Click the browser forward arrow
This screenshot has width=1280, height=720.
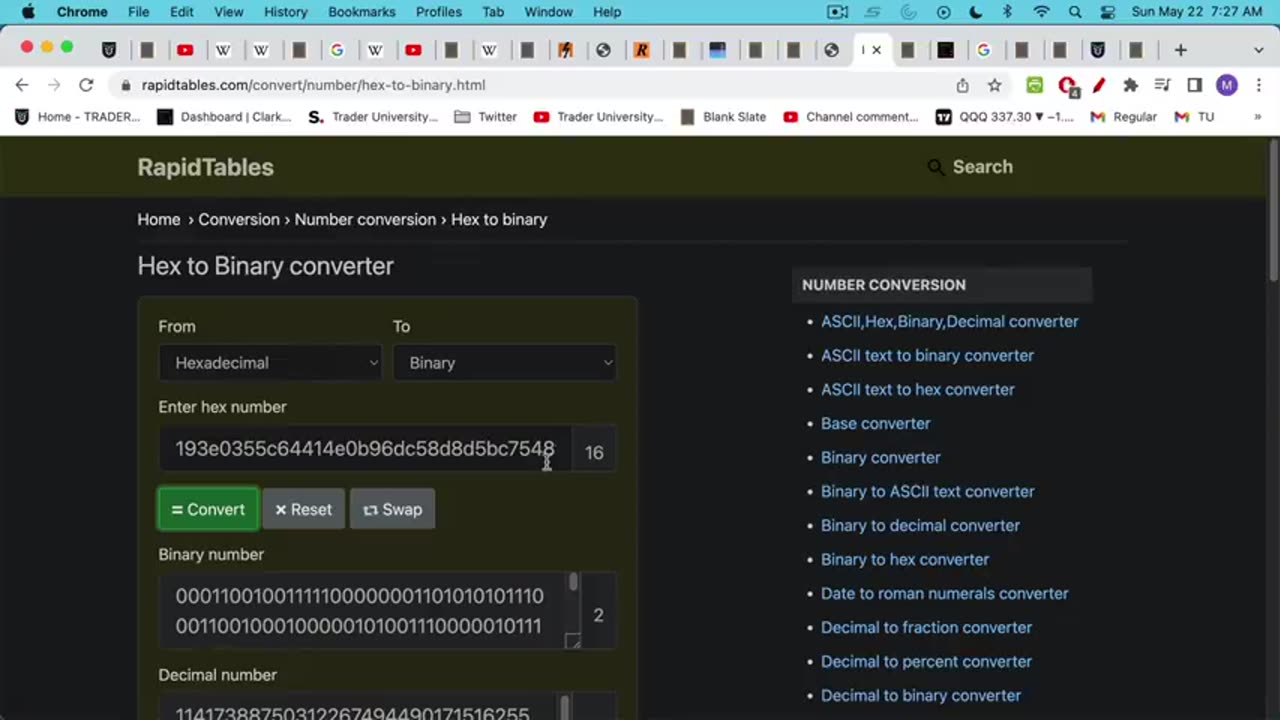54,85
